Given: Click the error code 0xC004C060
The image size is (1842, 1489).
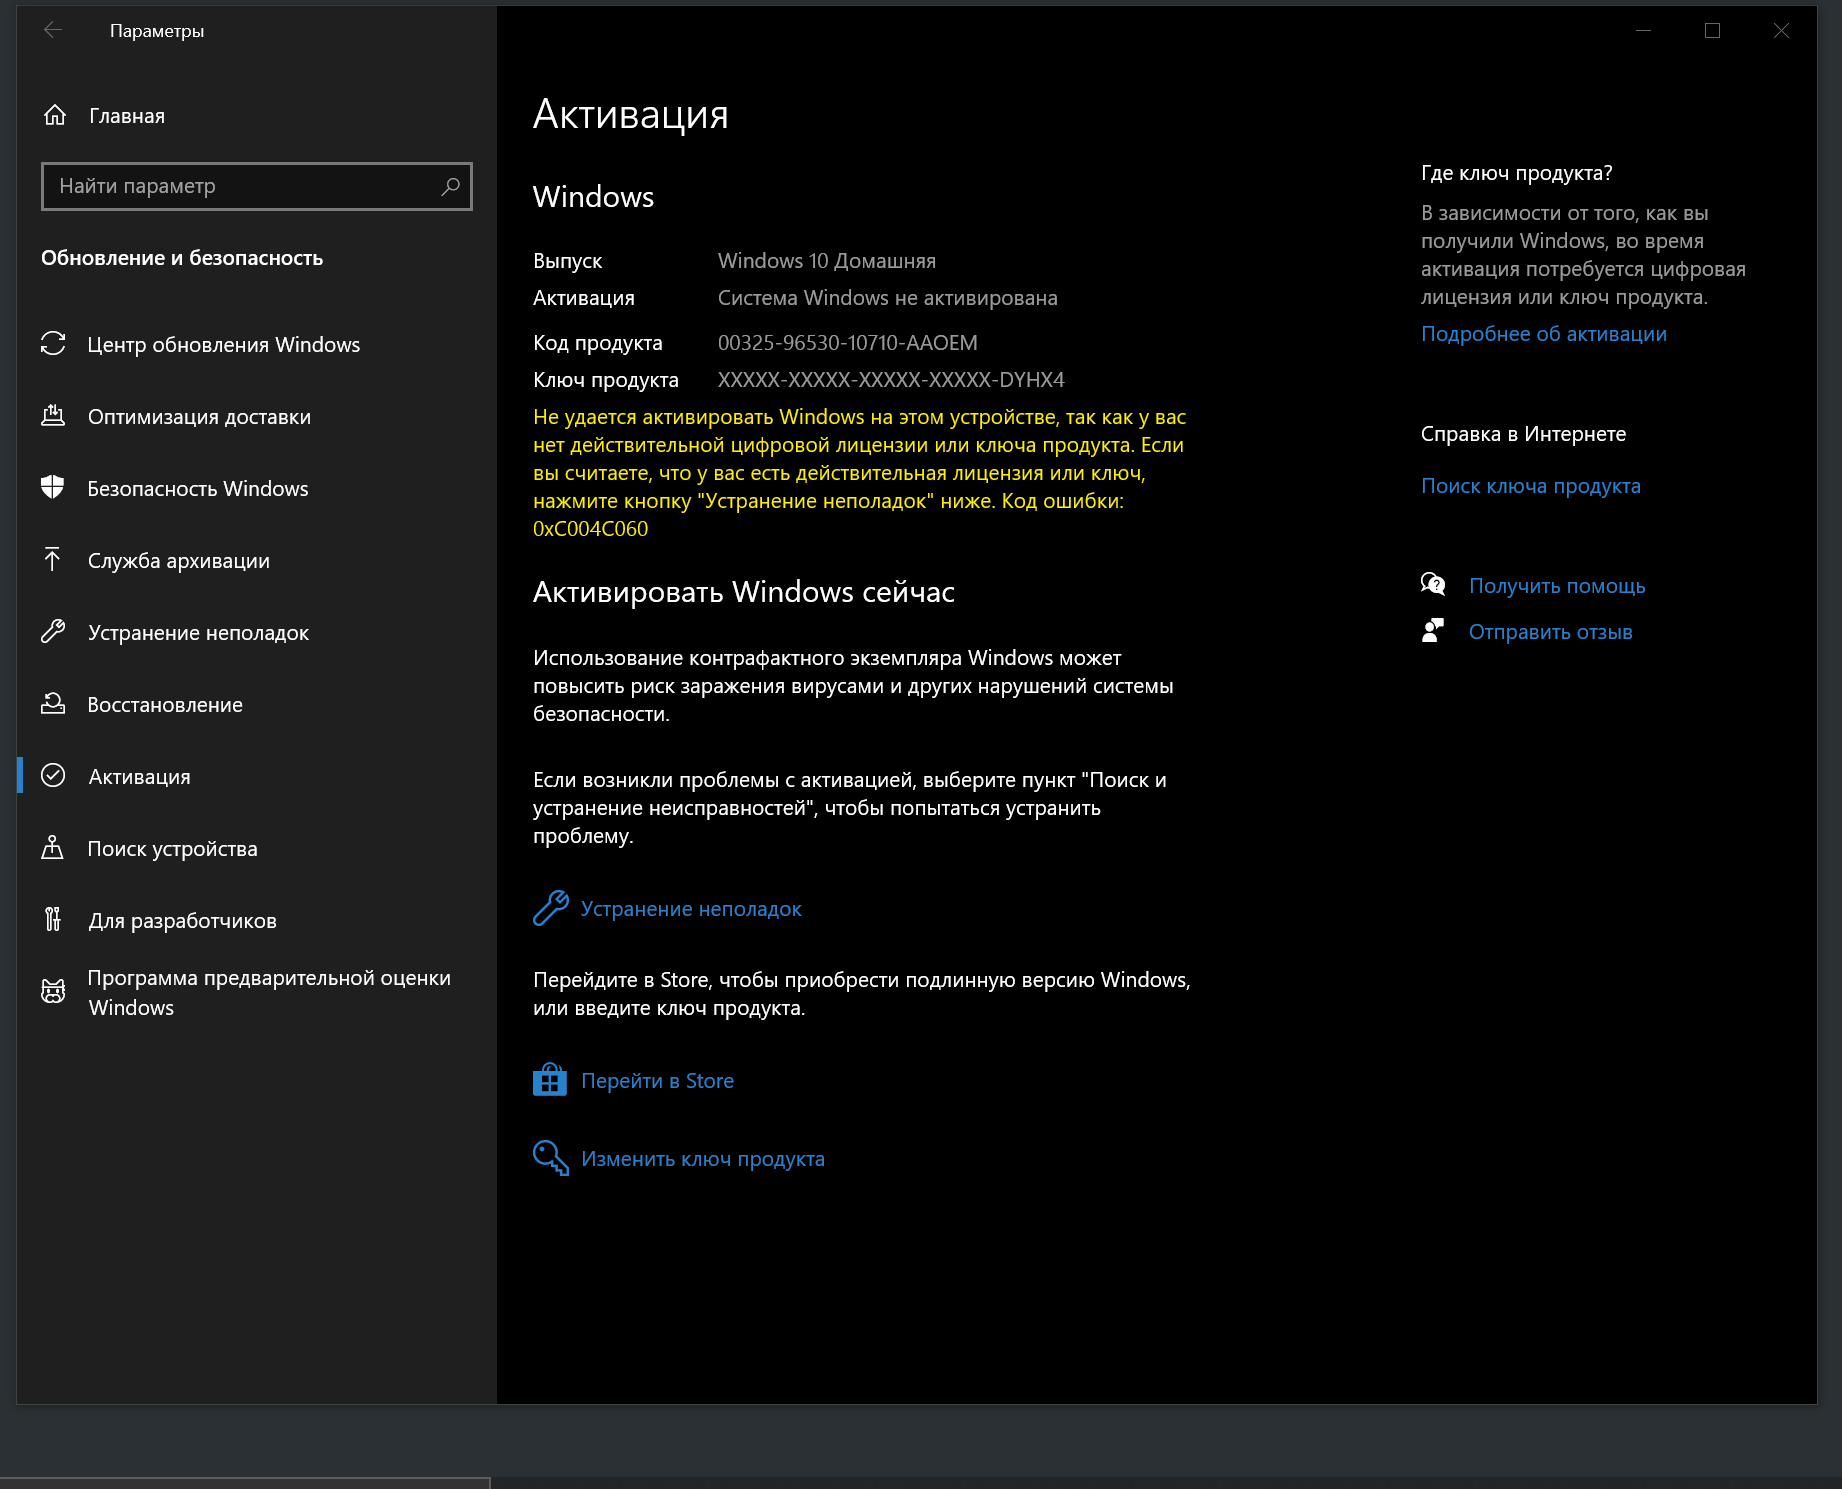Looking at the screenshot, I should click(590, 528).
